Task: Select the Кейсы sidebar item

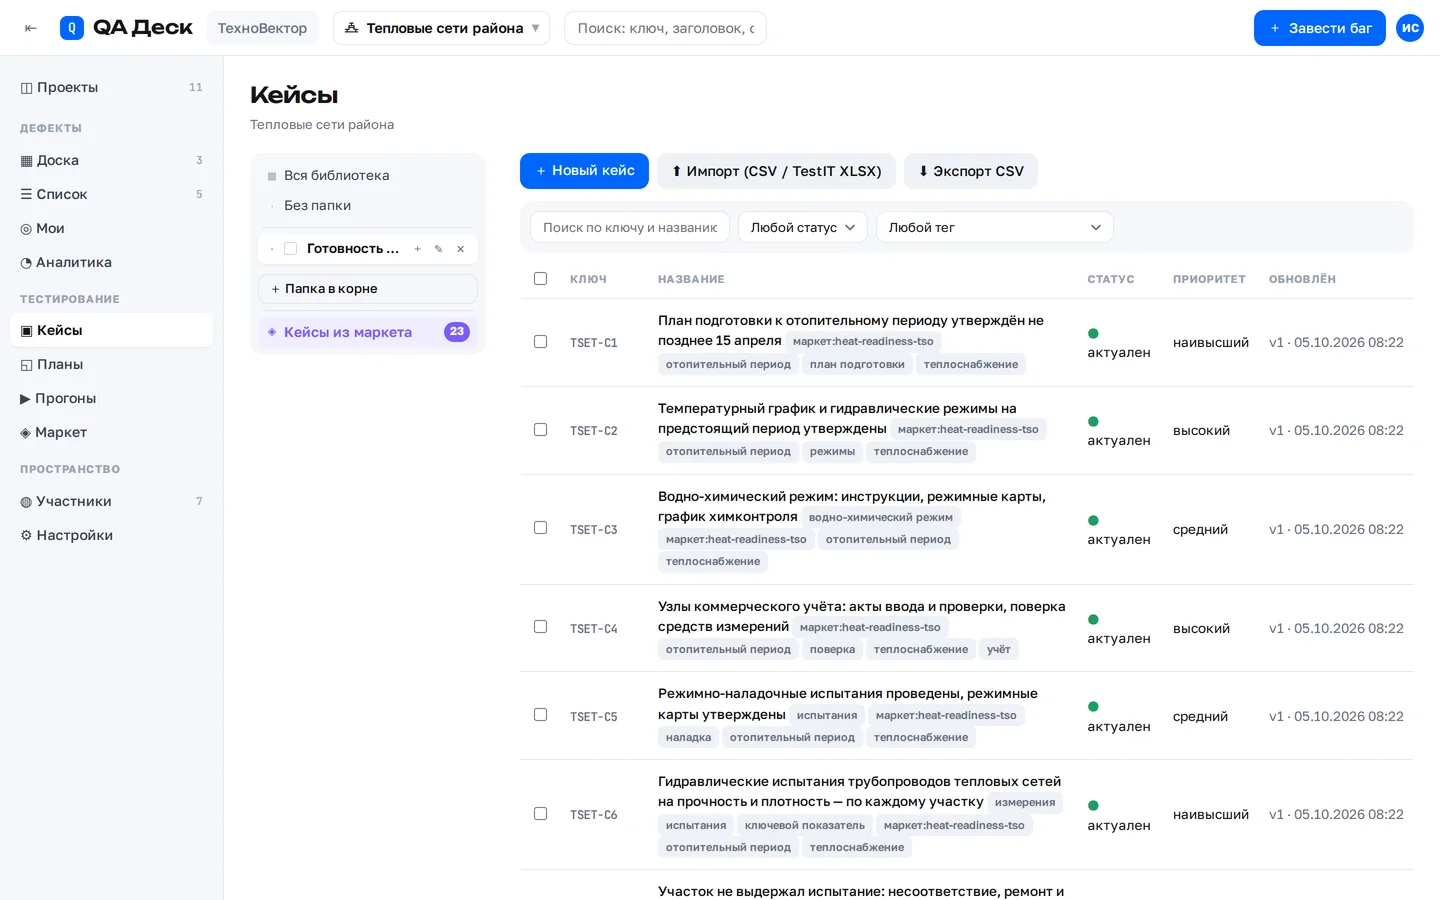Action: click(x=111, y=330)
